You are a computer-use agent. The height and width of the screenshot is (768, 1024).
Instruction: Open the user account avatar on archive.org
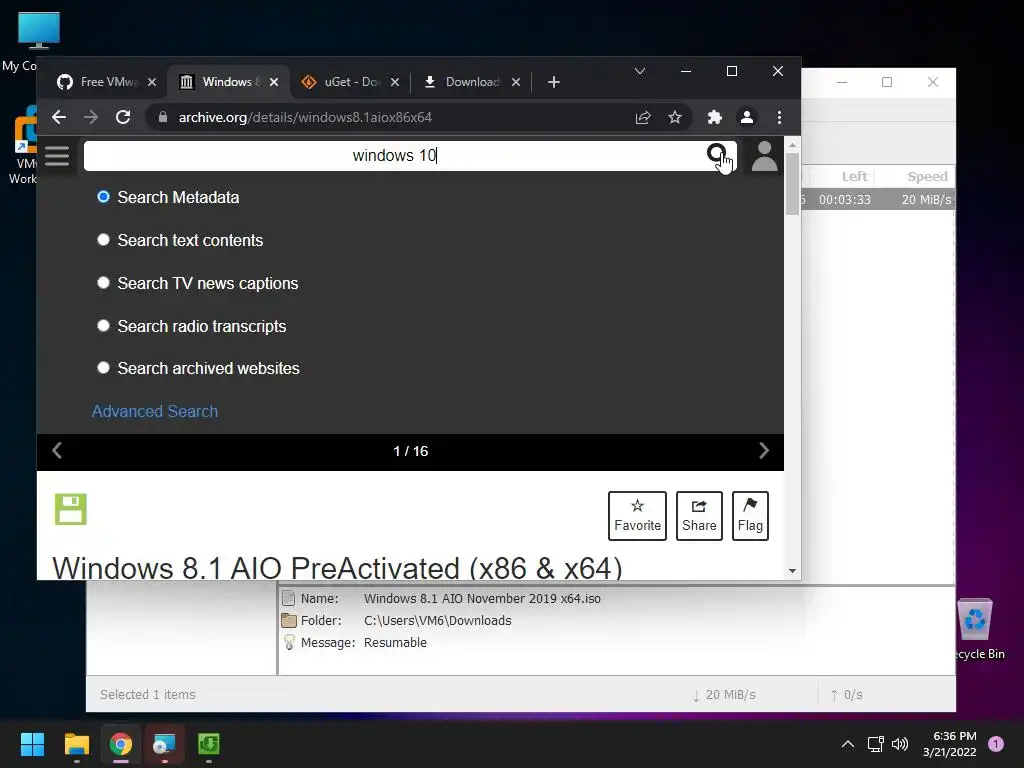click(x=764, y=156)
